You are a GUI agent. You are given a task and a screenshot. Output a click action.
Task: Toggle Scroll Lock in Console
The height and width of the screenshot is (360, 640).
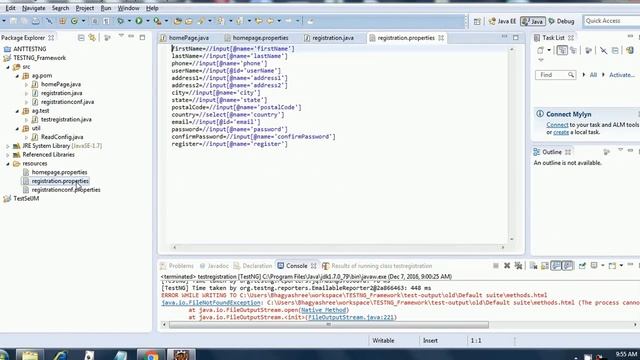point(544,266)
